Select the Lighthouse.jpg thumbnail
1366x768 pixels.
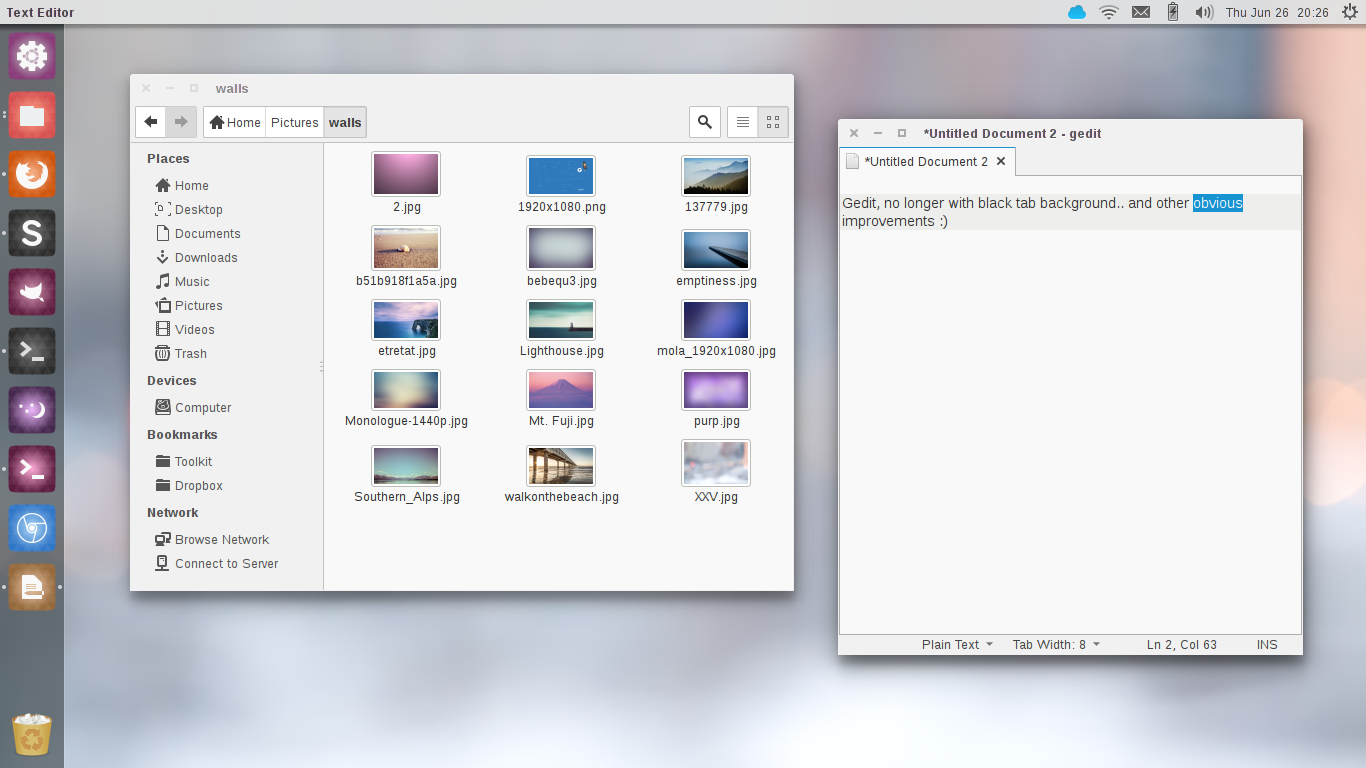(561, 320)
